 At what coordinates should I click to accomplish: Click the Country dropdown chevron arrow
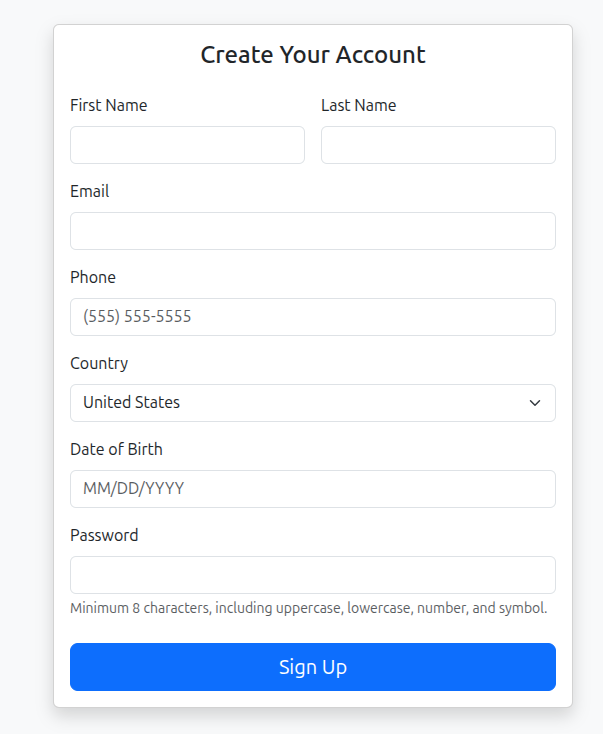(535, 403)
